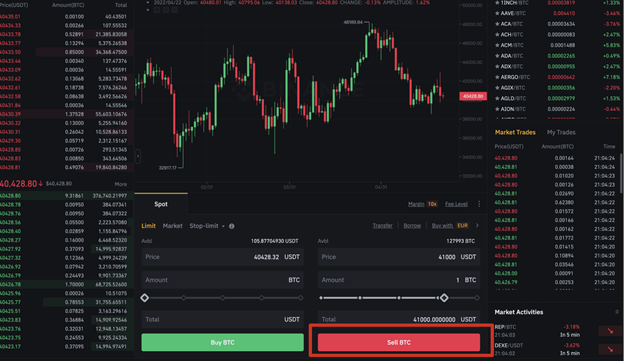
Task: Open the Transfer link
Action: 382,226
